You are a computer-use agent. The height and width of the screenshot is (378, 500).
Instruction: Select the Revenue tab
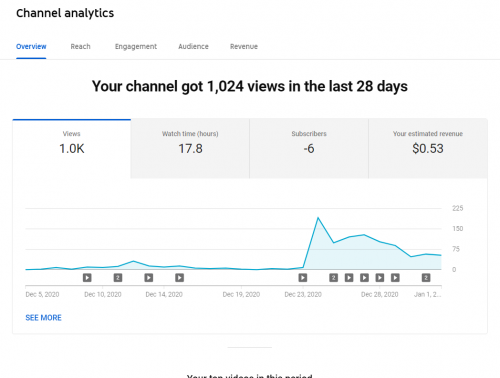pos(244,47)
